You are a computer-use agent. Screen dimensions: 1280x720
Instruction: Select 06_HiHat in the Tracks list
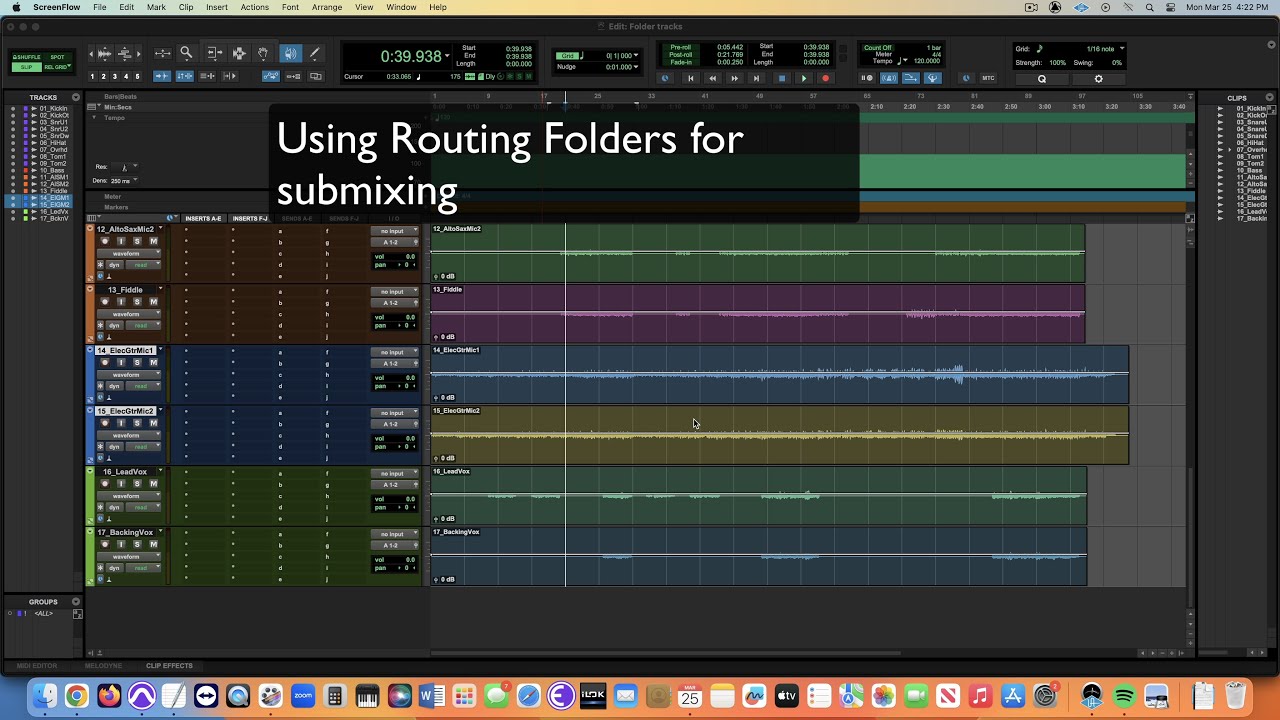(x=53, y=143)
